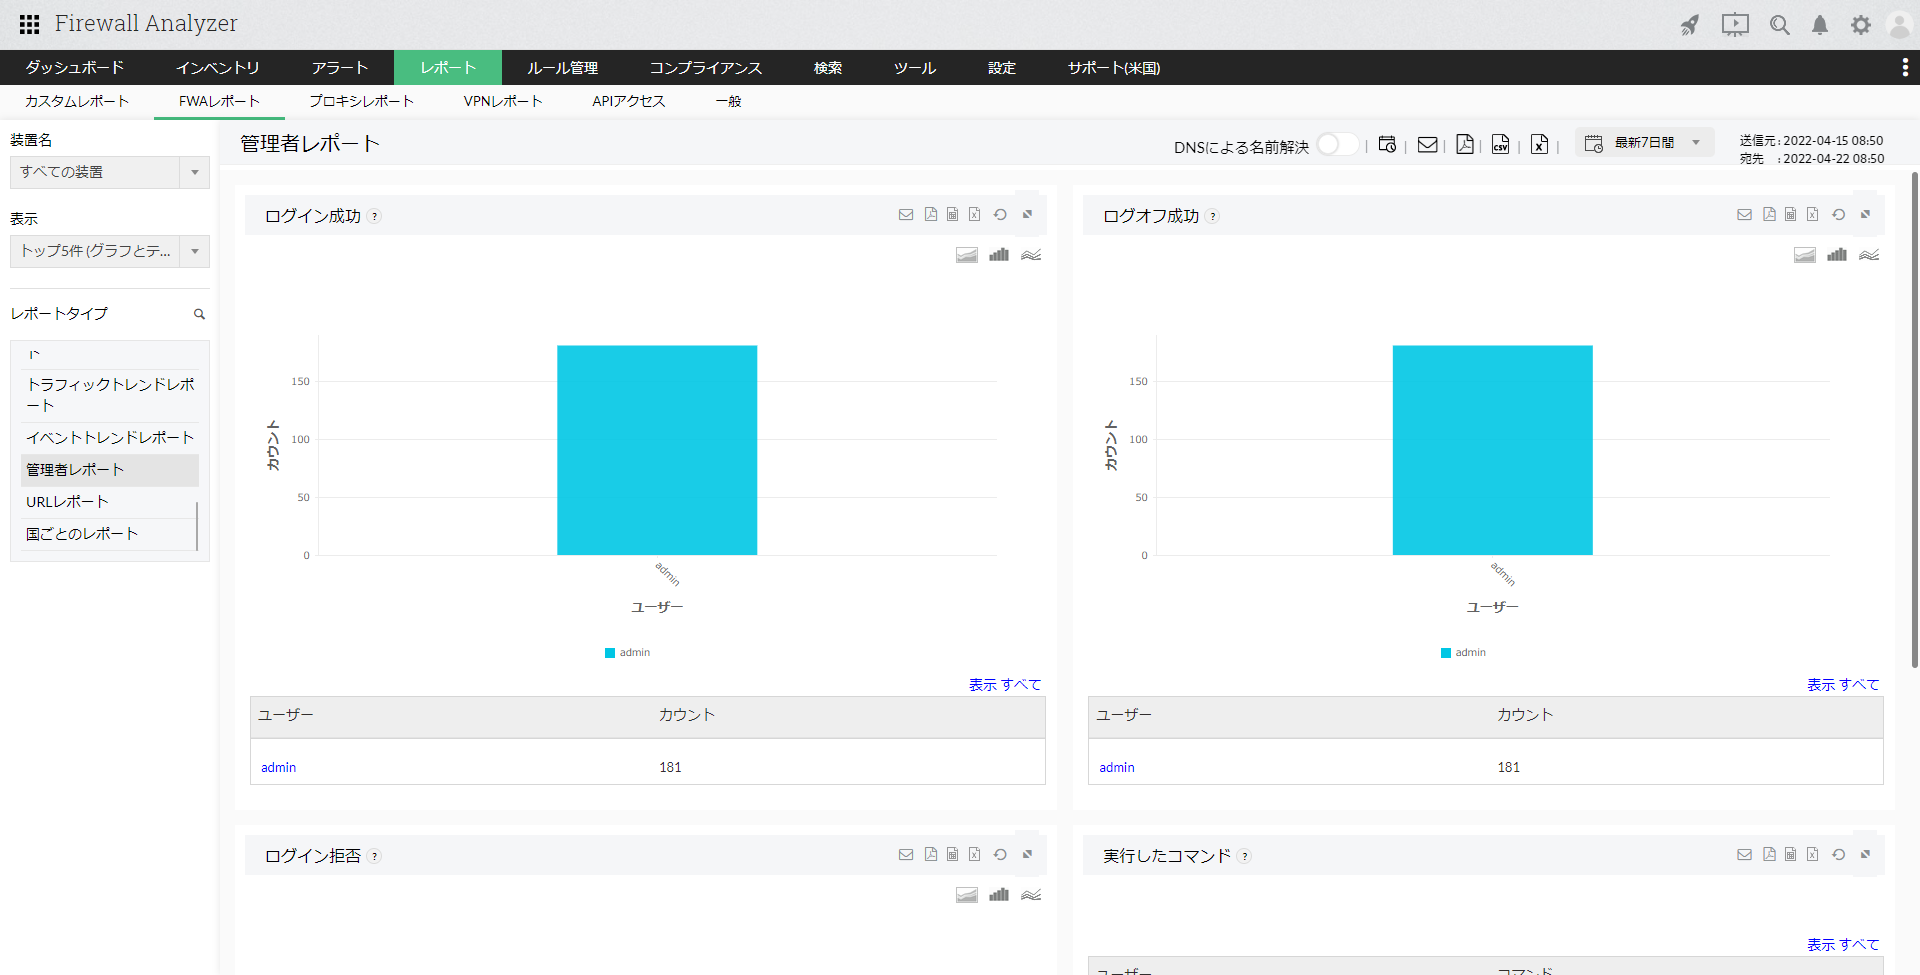The width and height of the screenshot is (1920, 975).
Task: Show help for ログイン成功
Action: [x=375, y=216]
